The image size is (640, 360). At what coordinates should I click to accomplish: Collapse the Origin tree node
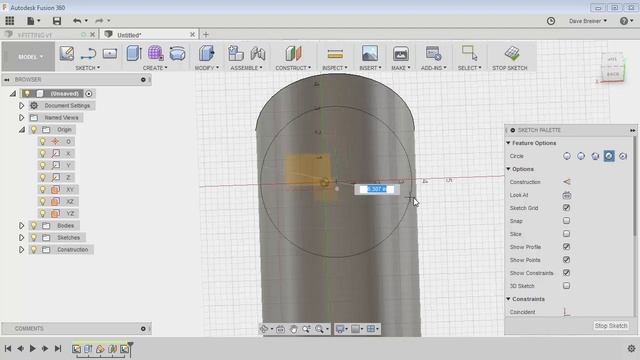(21, 129)
